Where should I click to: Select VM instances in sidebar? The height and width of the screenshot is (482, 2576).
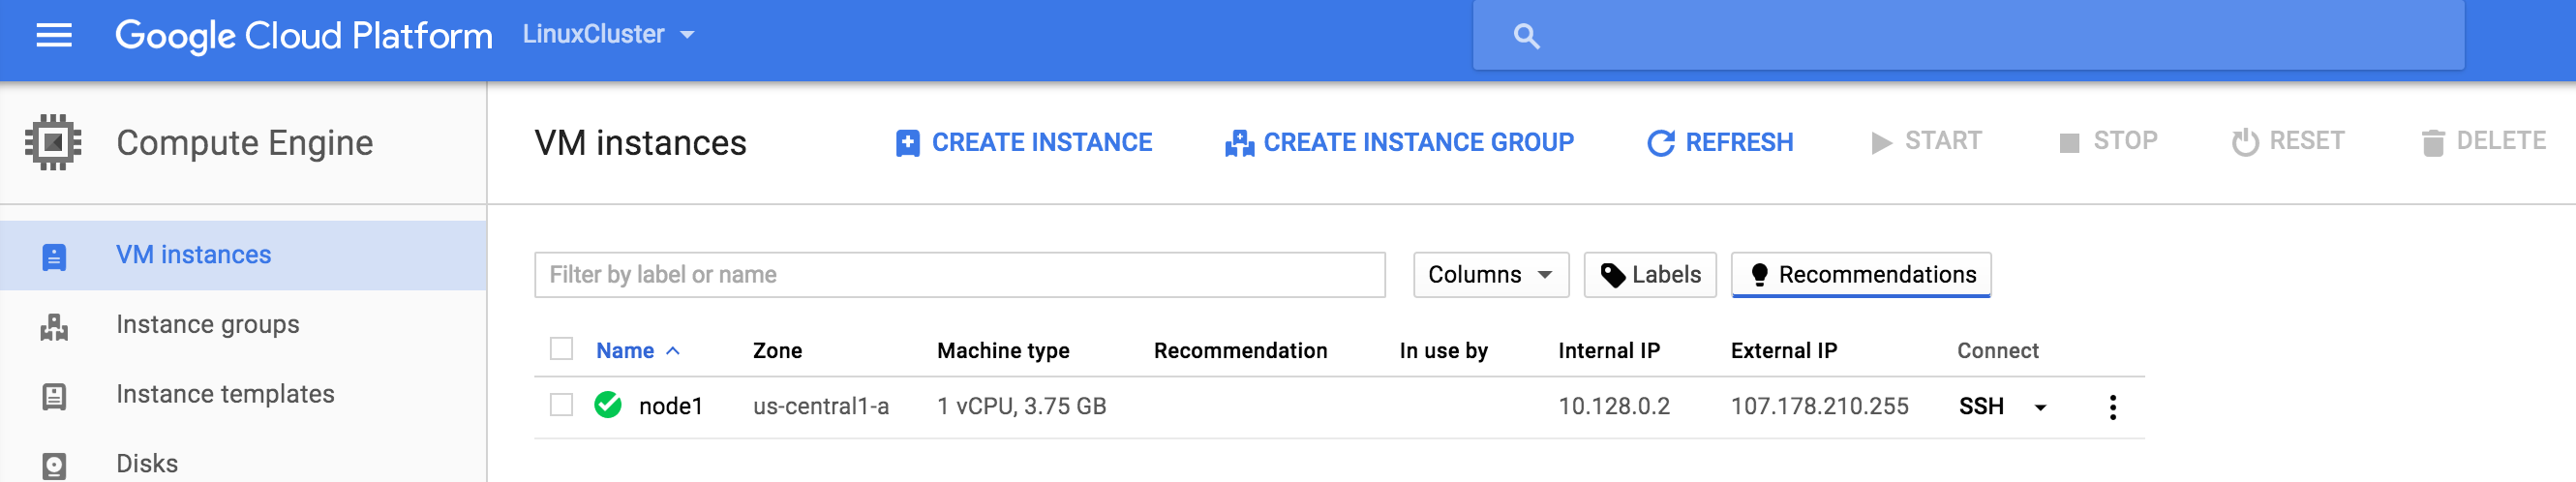pyautogui.click(x=243, y=255)
